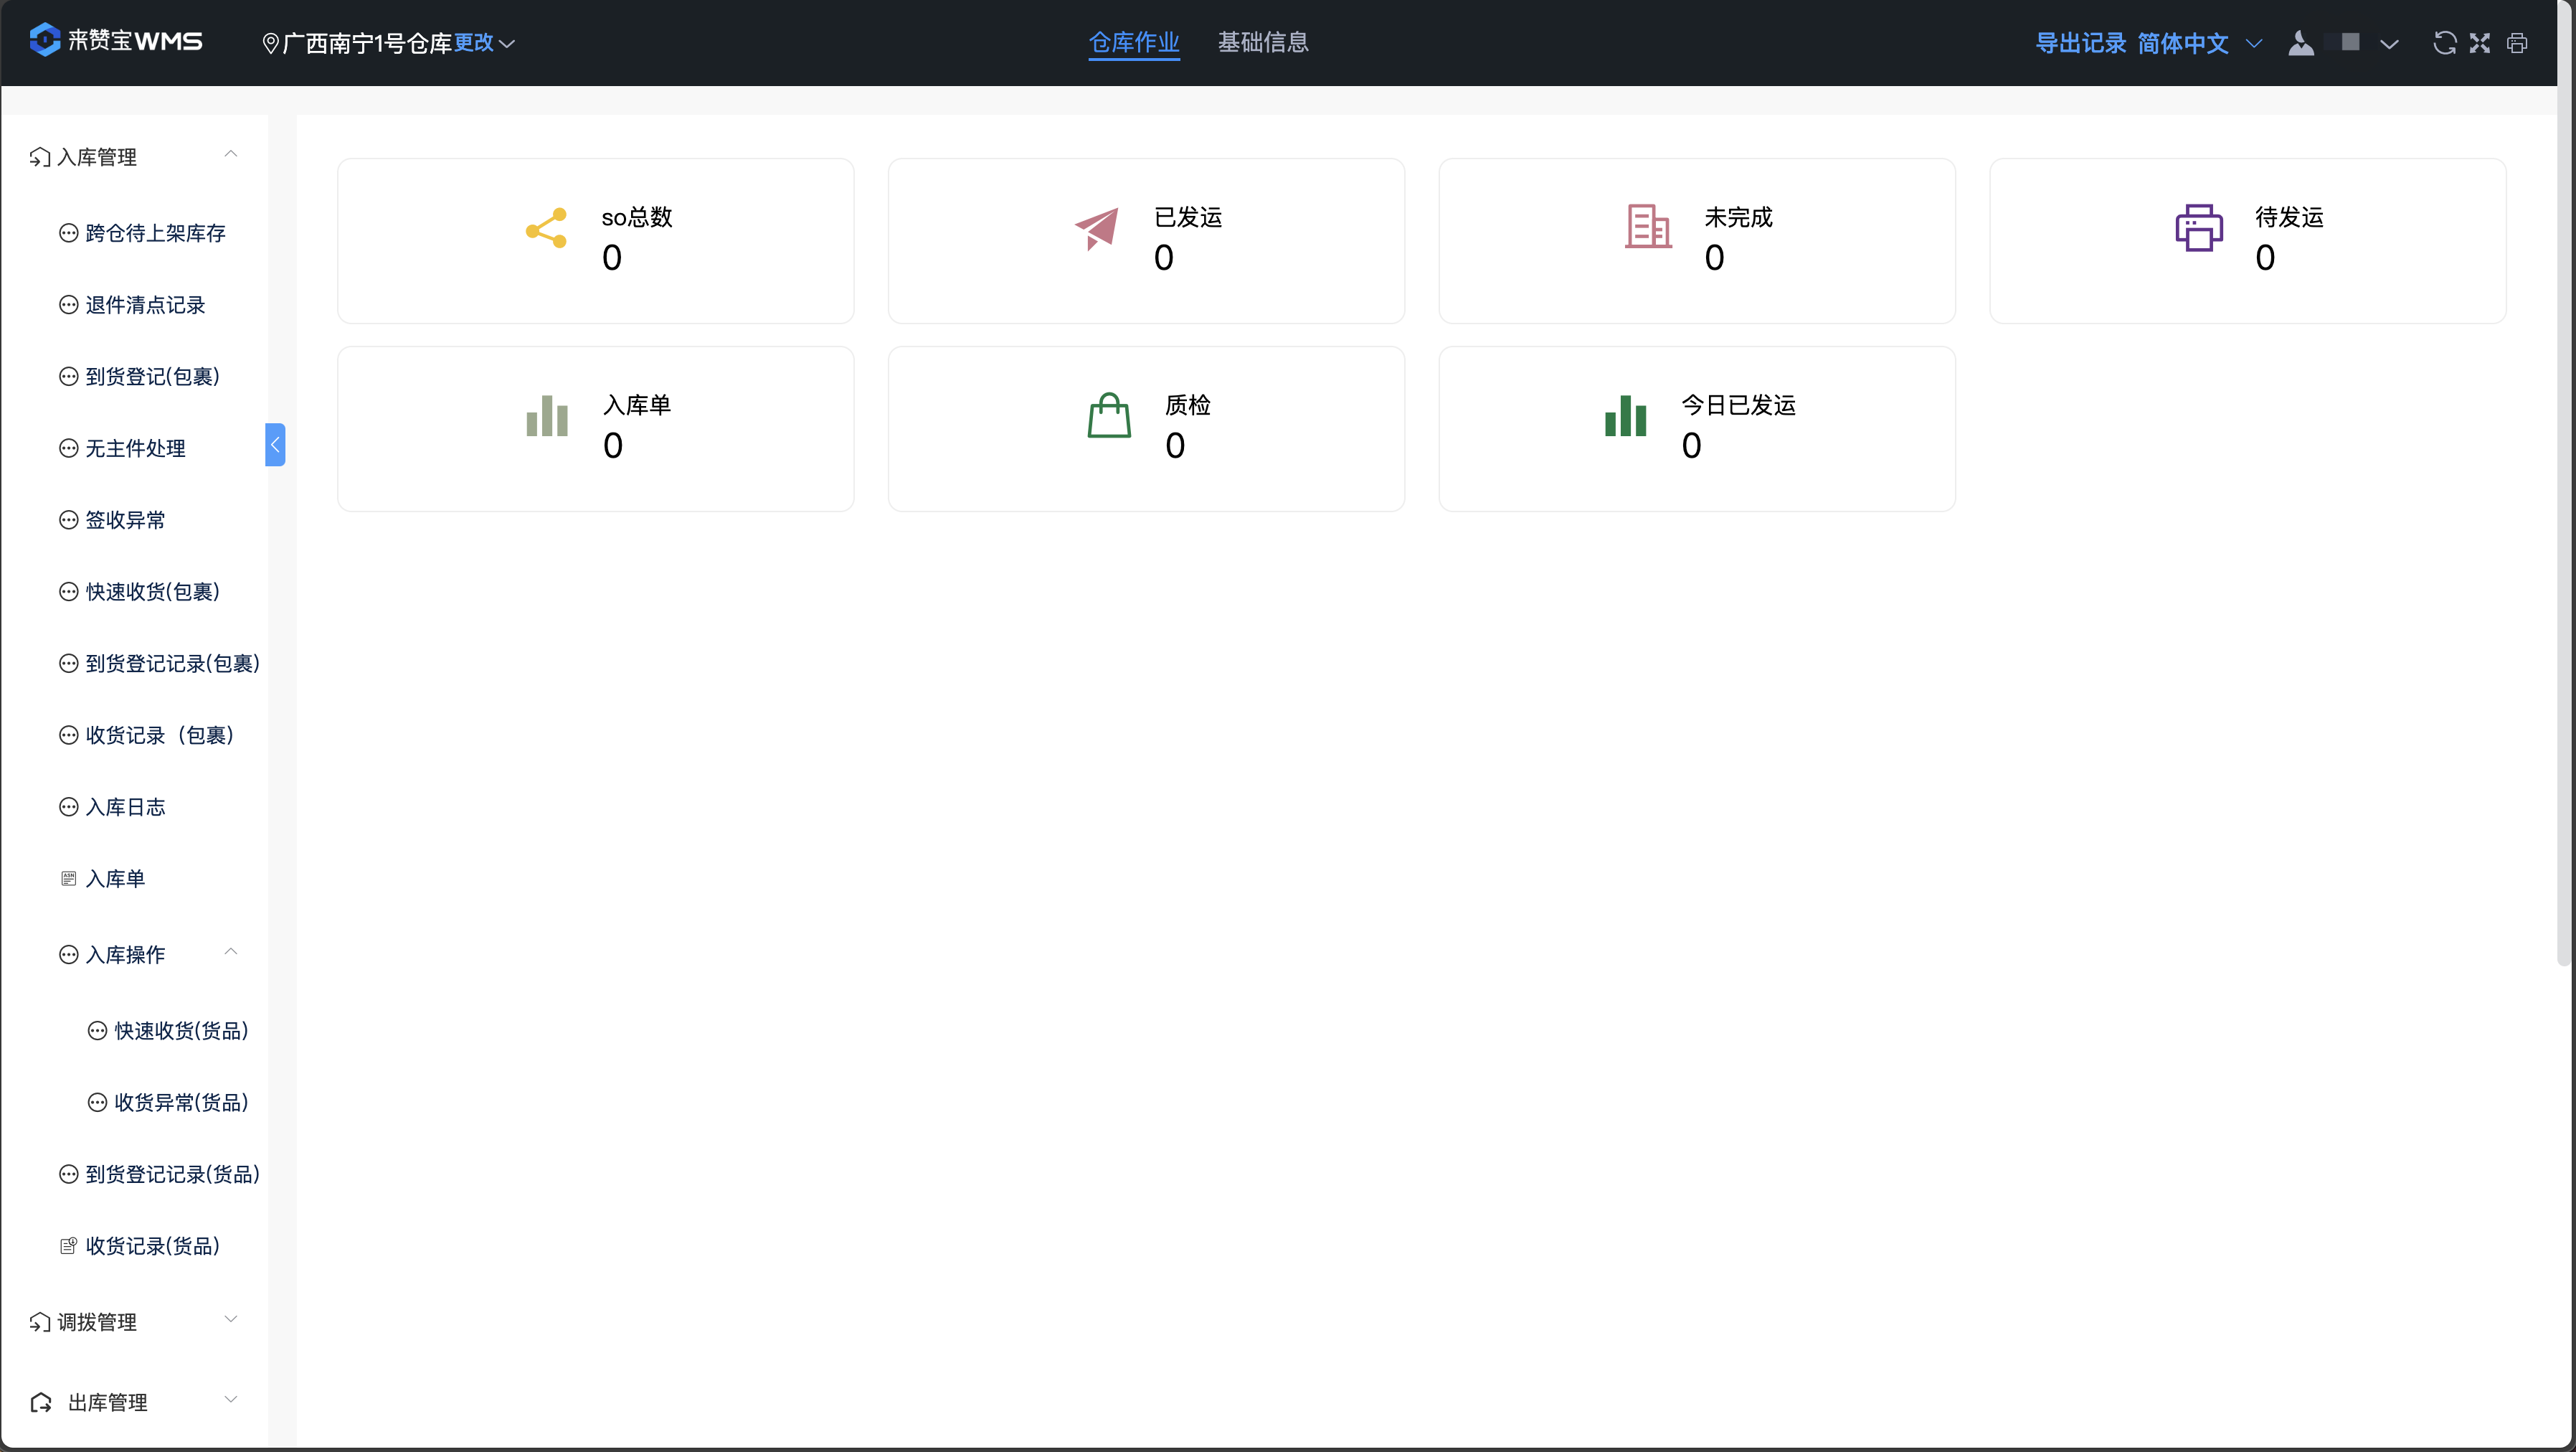Click the 未完成 label text

[x=1739, y=217]
